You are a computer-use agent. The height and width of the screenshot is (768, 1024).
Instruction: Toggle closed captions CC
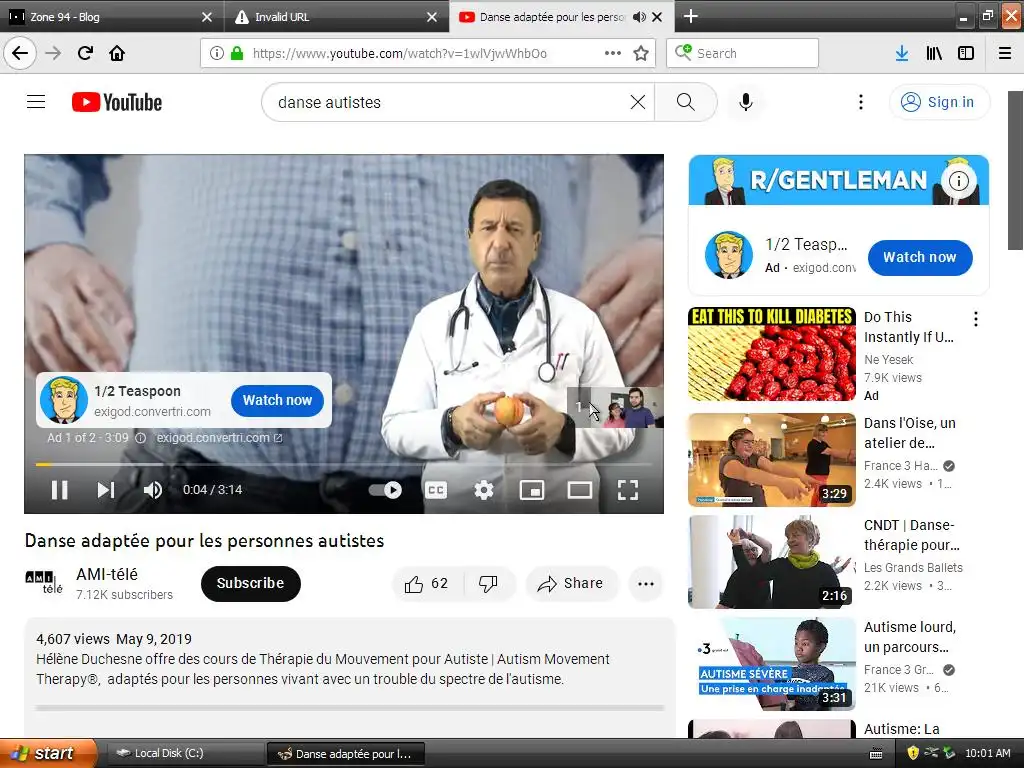click(436, 490)
